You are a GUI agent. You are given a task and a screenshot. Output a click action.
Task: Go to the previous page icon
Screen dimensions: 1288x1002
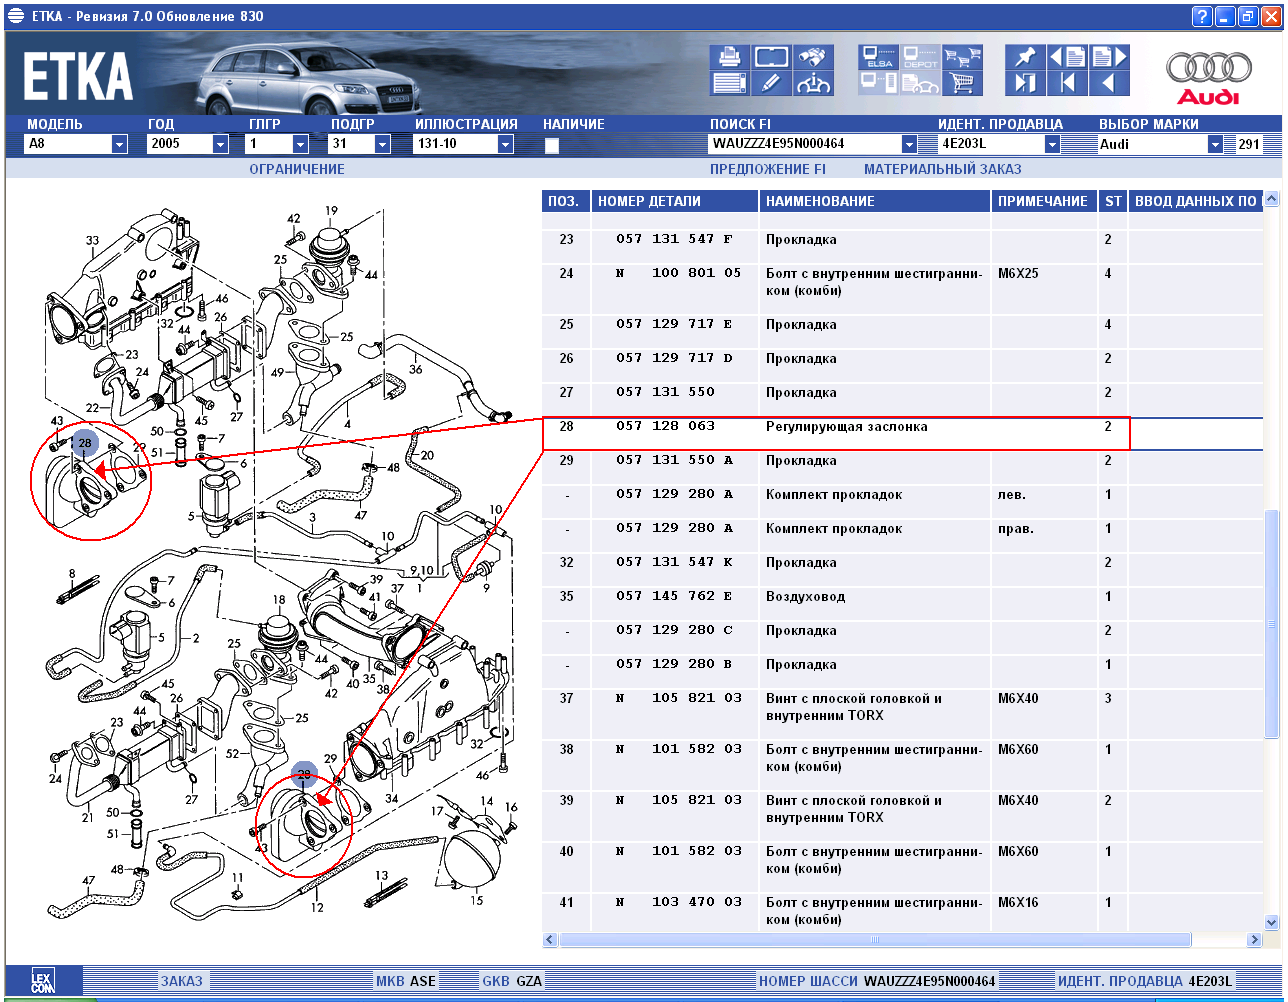[x=1067, y=57]
